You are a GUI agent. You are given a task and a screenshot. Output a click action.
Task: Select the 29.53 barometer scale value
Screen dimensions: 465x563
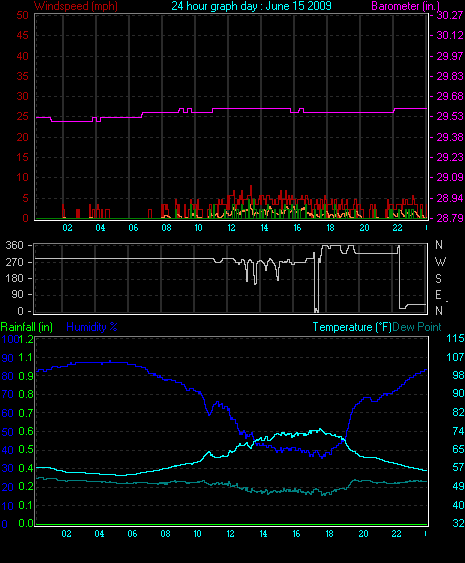(x=450, y=117)
